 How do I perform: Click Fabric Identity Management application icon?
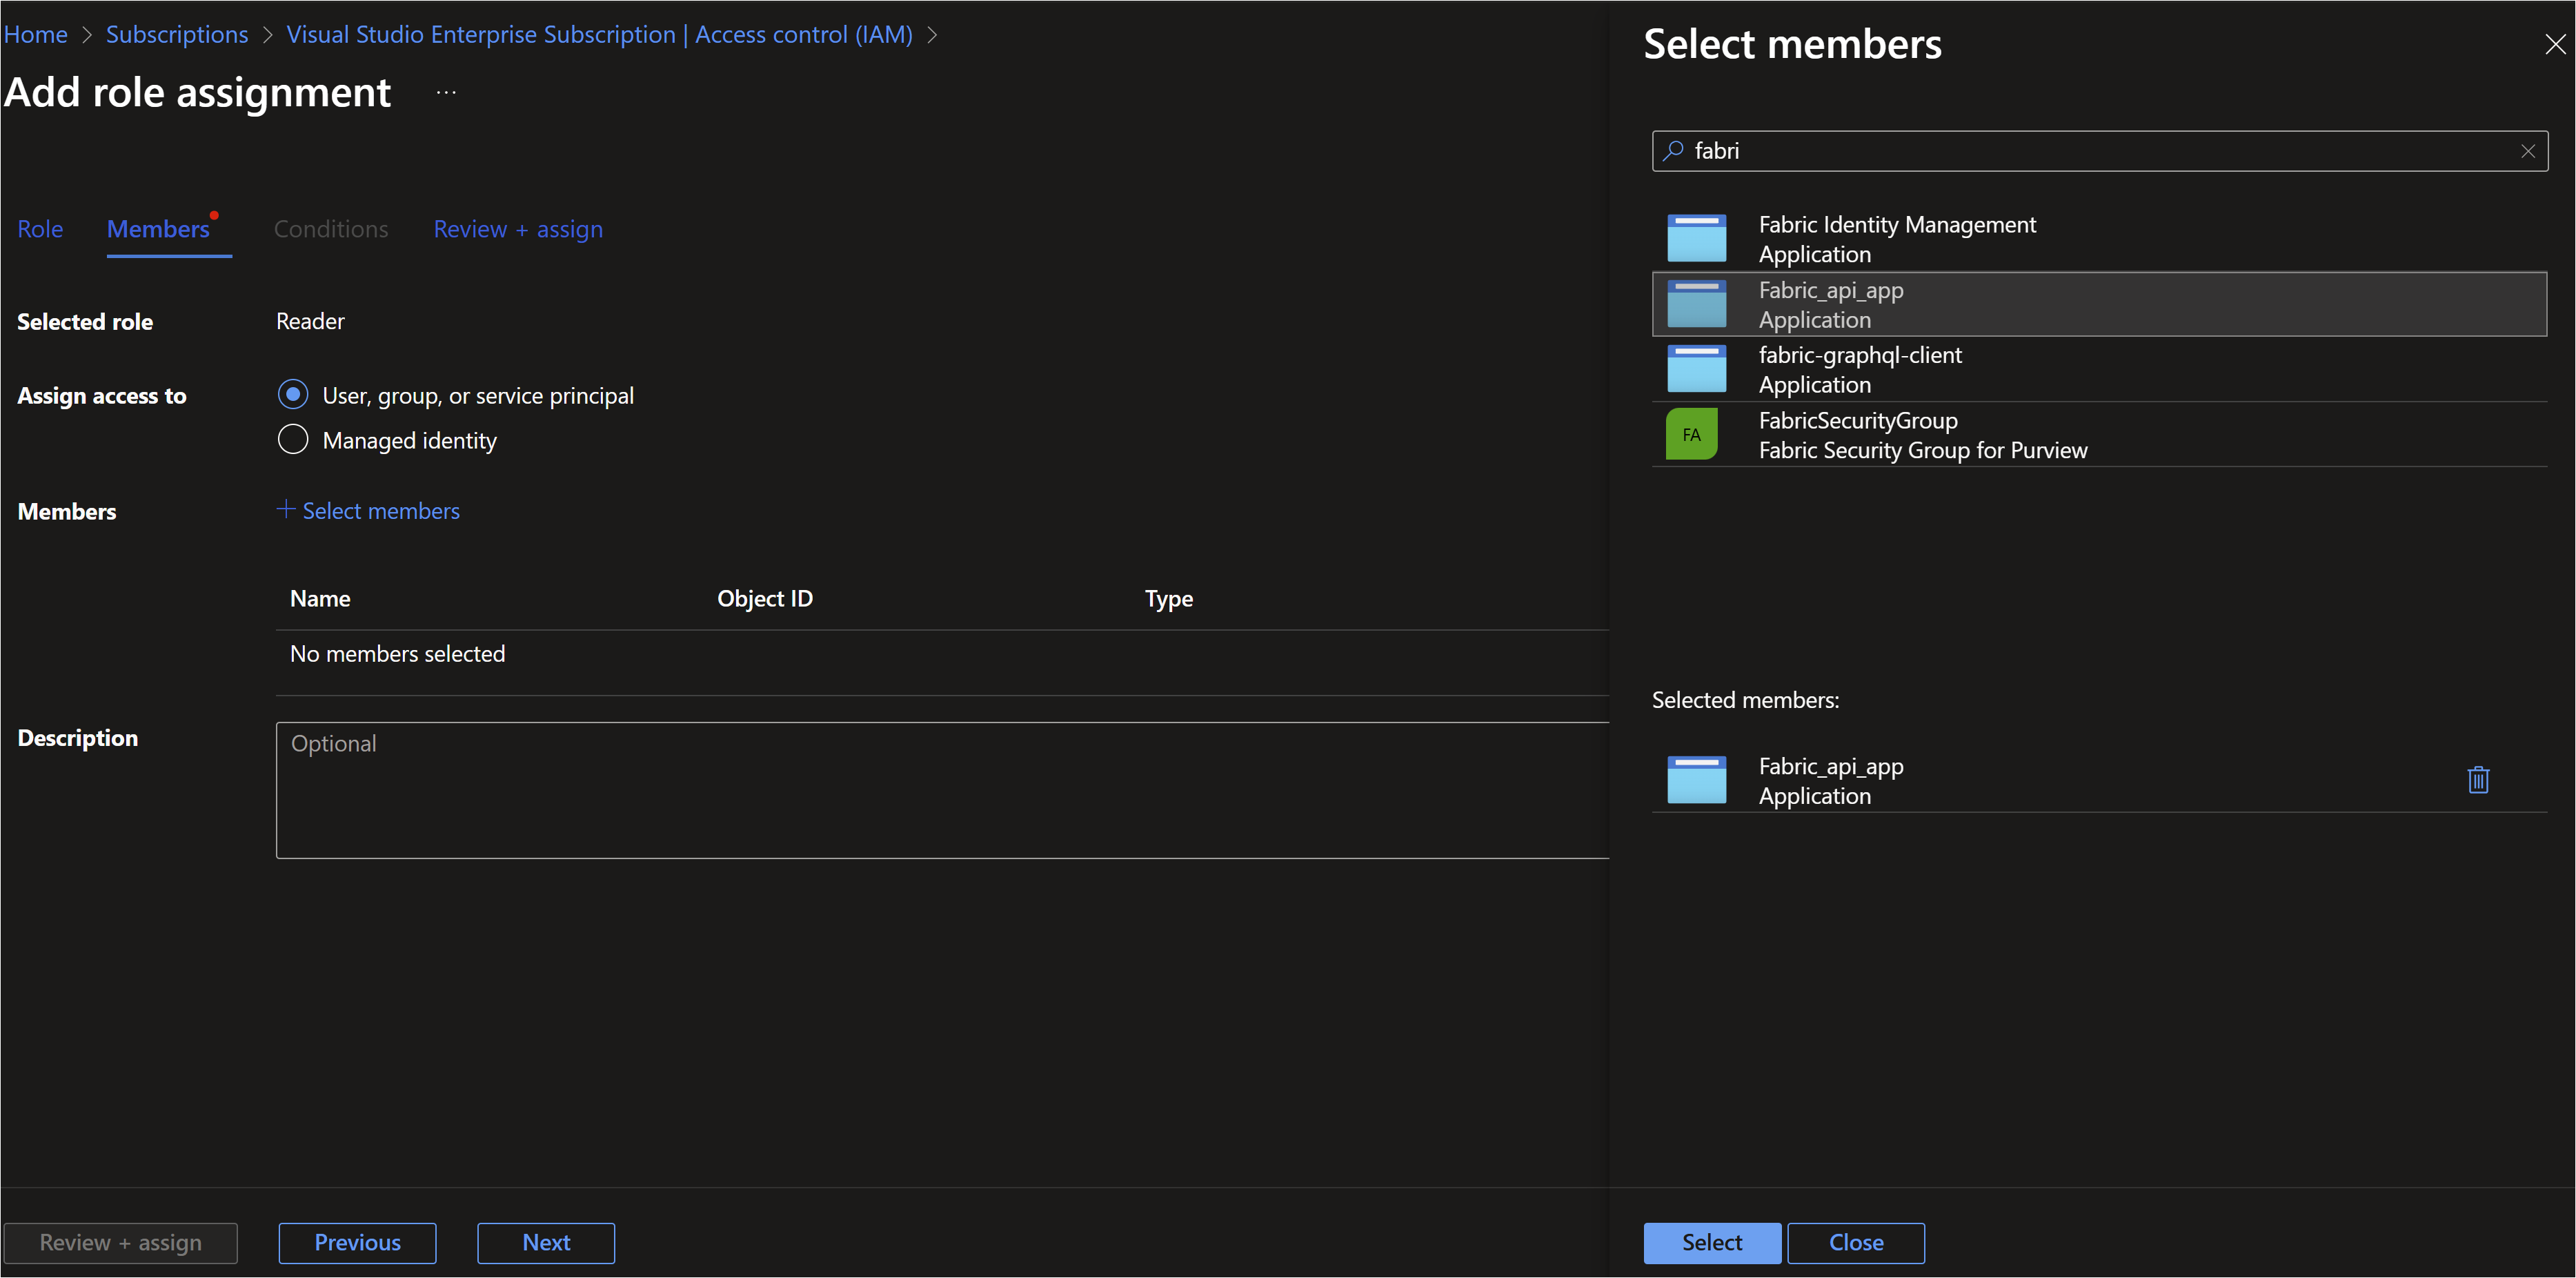(x=1696, y=238)
